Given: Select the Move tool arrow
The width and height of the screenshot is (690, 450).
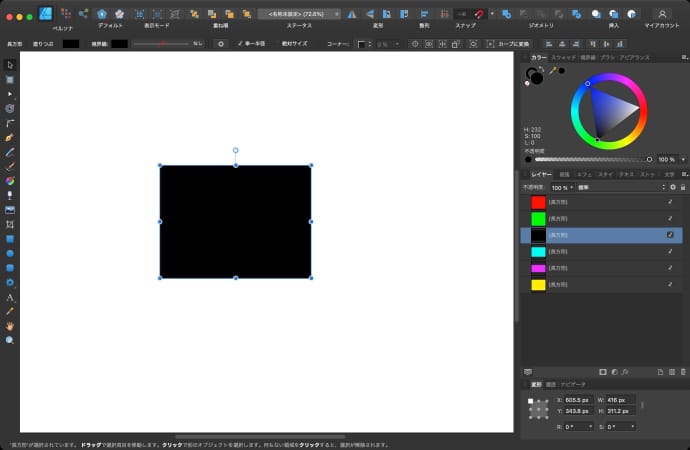Looking at the screenshot, I should coord(10,65).
